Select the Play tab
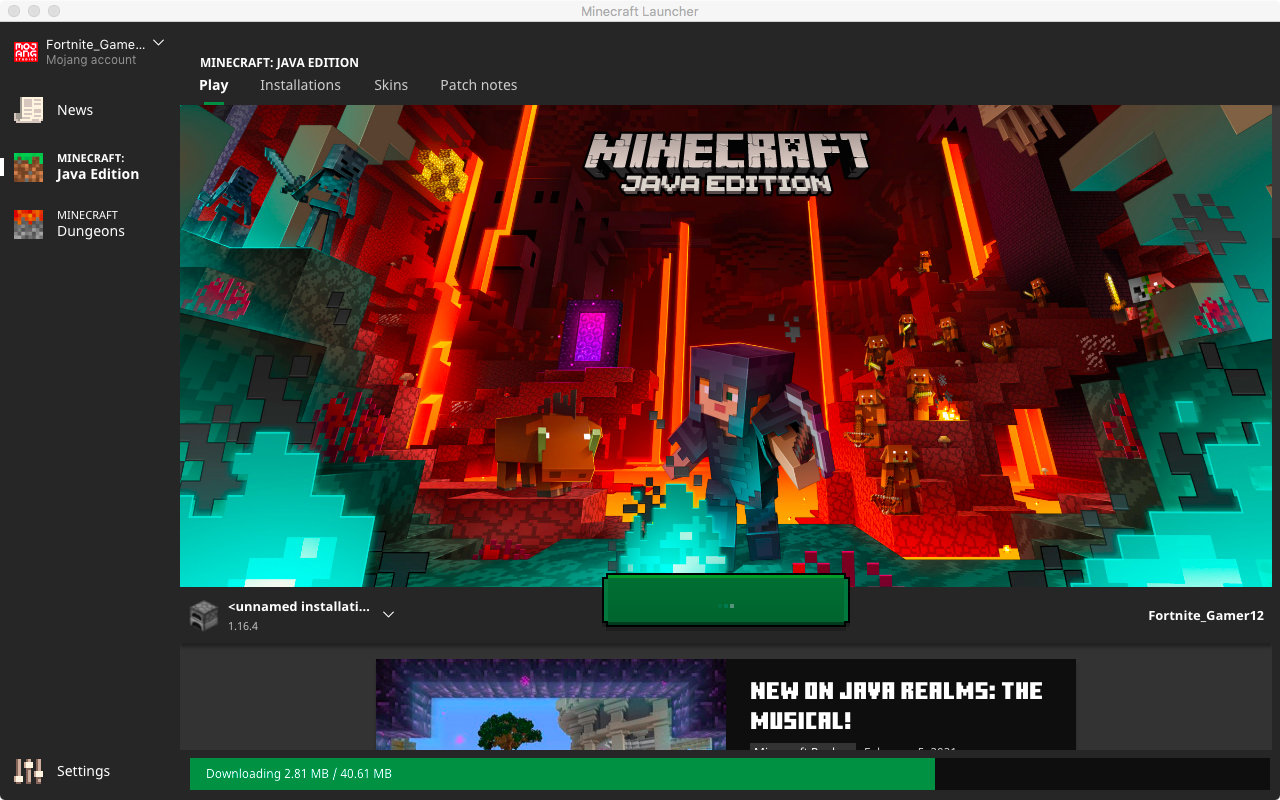This screenshot has width=1280, height=800. (214, 85)
